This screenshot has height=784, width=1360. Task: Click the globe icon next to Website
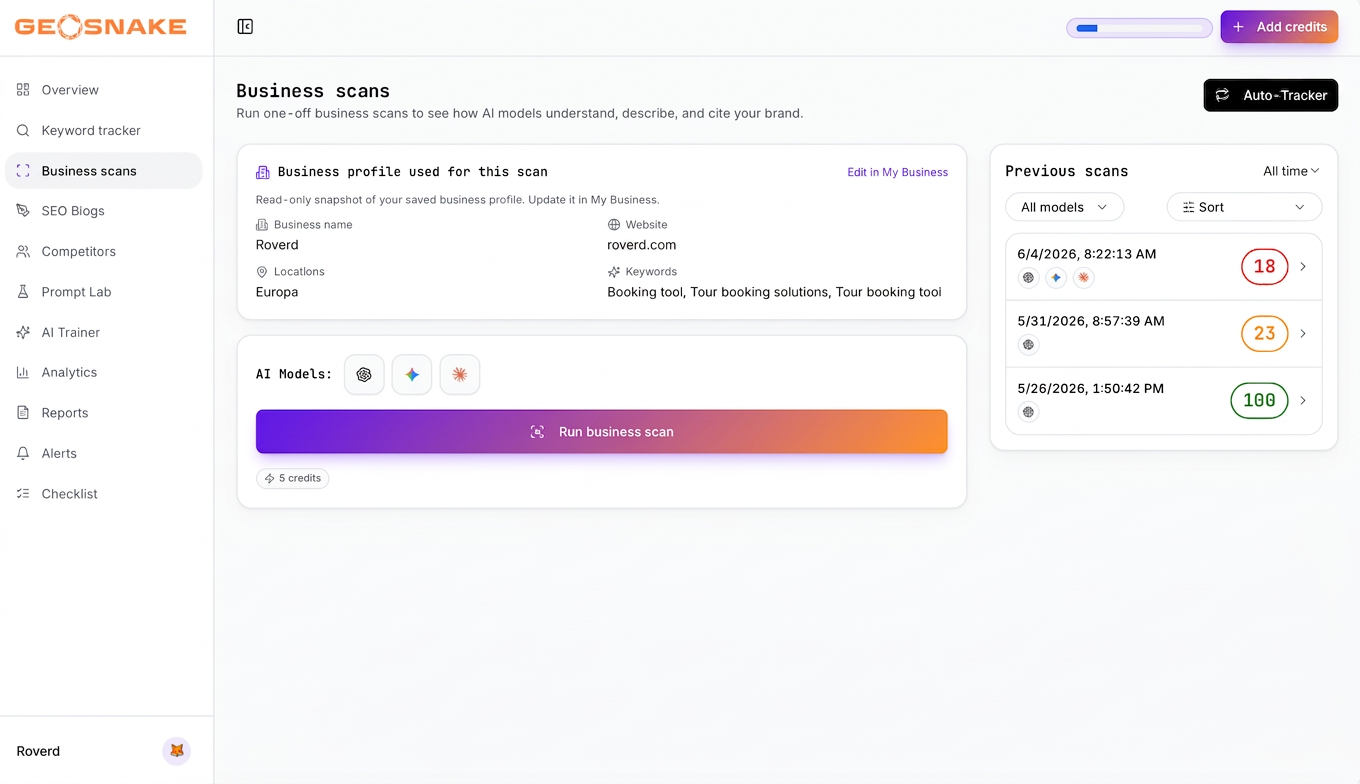[x=614, y=225]
